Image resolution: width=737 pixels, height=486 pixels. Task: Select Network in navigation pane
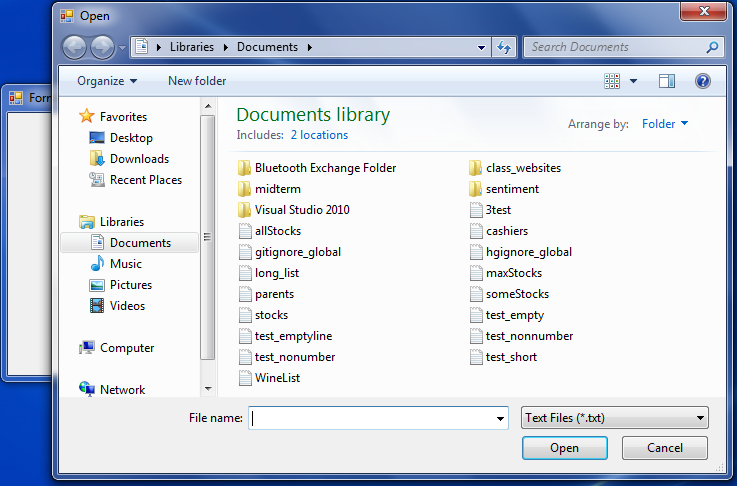click(112, 390)
